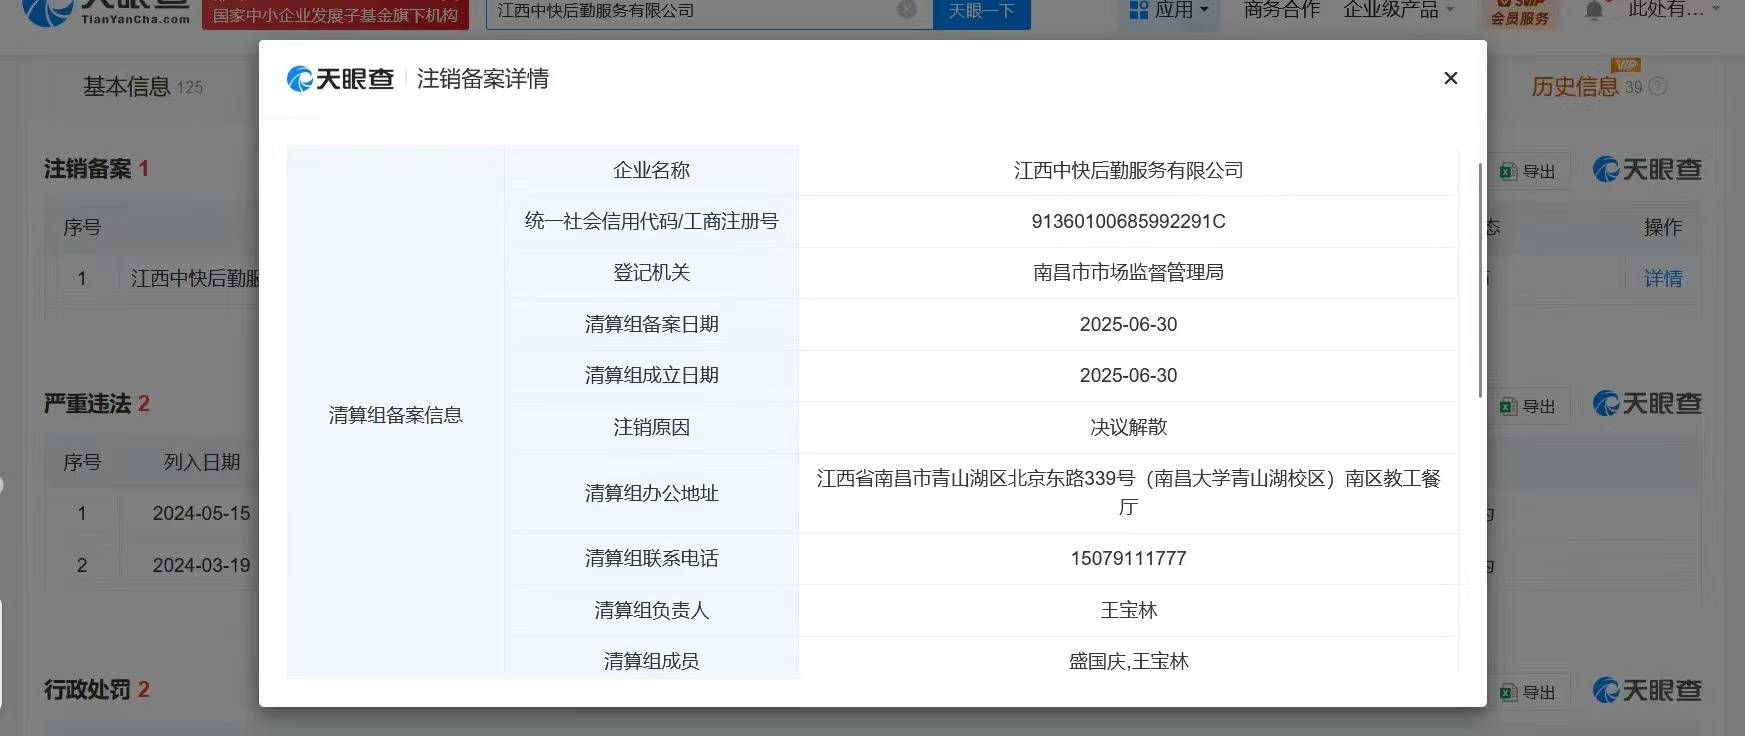Select company name 江西中快后勤服务有限公司 in the dialog
Viewport: 1745px width, 736px height.
1129,170
